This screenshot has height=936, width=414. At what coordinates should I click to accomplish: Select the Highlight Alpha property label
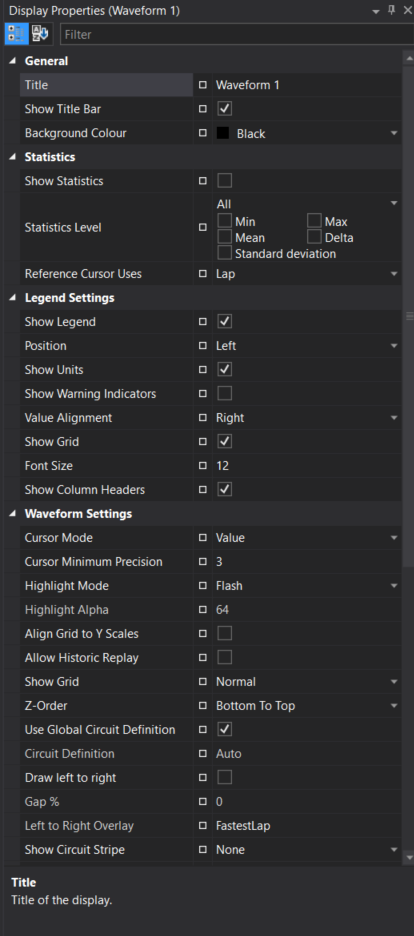click(x=67, y=609)
